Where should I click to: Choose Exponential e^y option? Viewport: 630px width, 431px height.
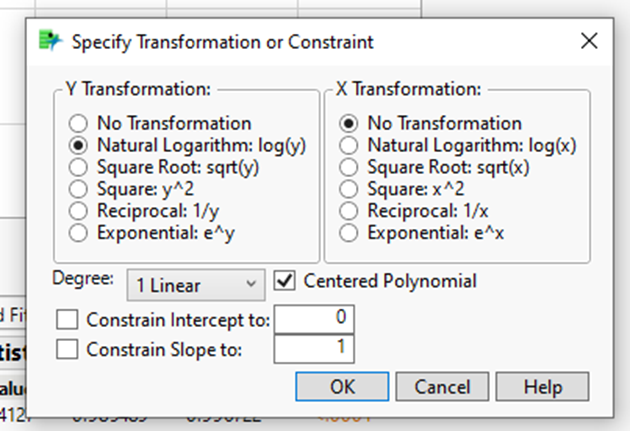(x=79, y=233)
